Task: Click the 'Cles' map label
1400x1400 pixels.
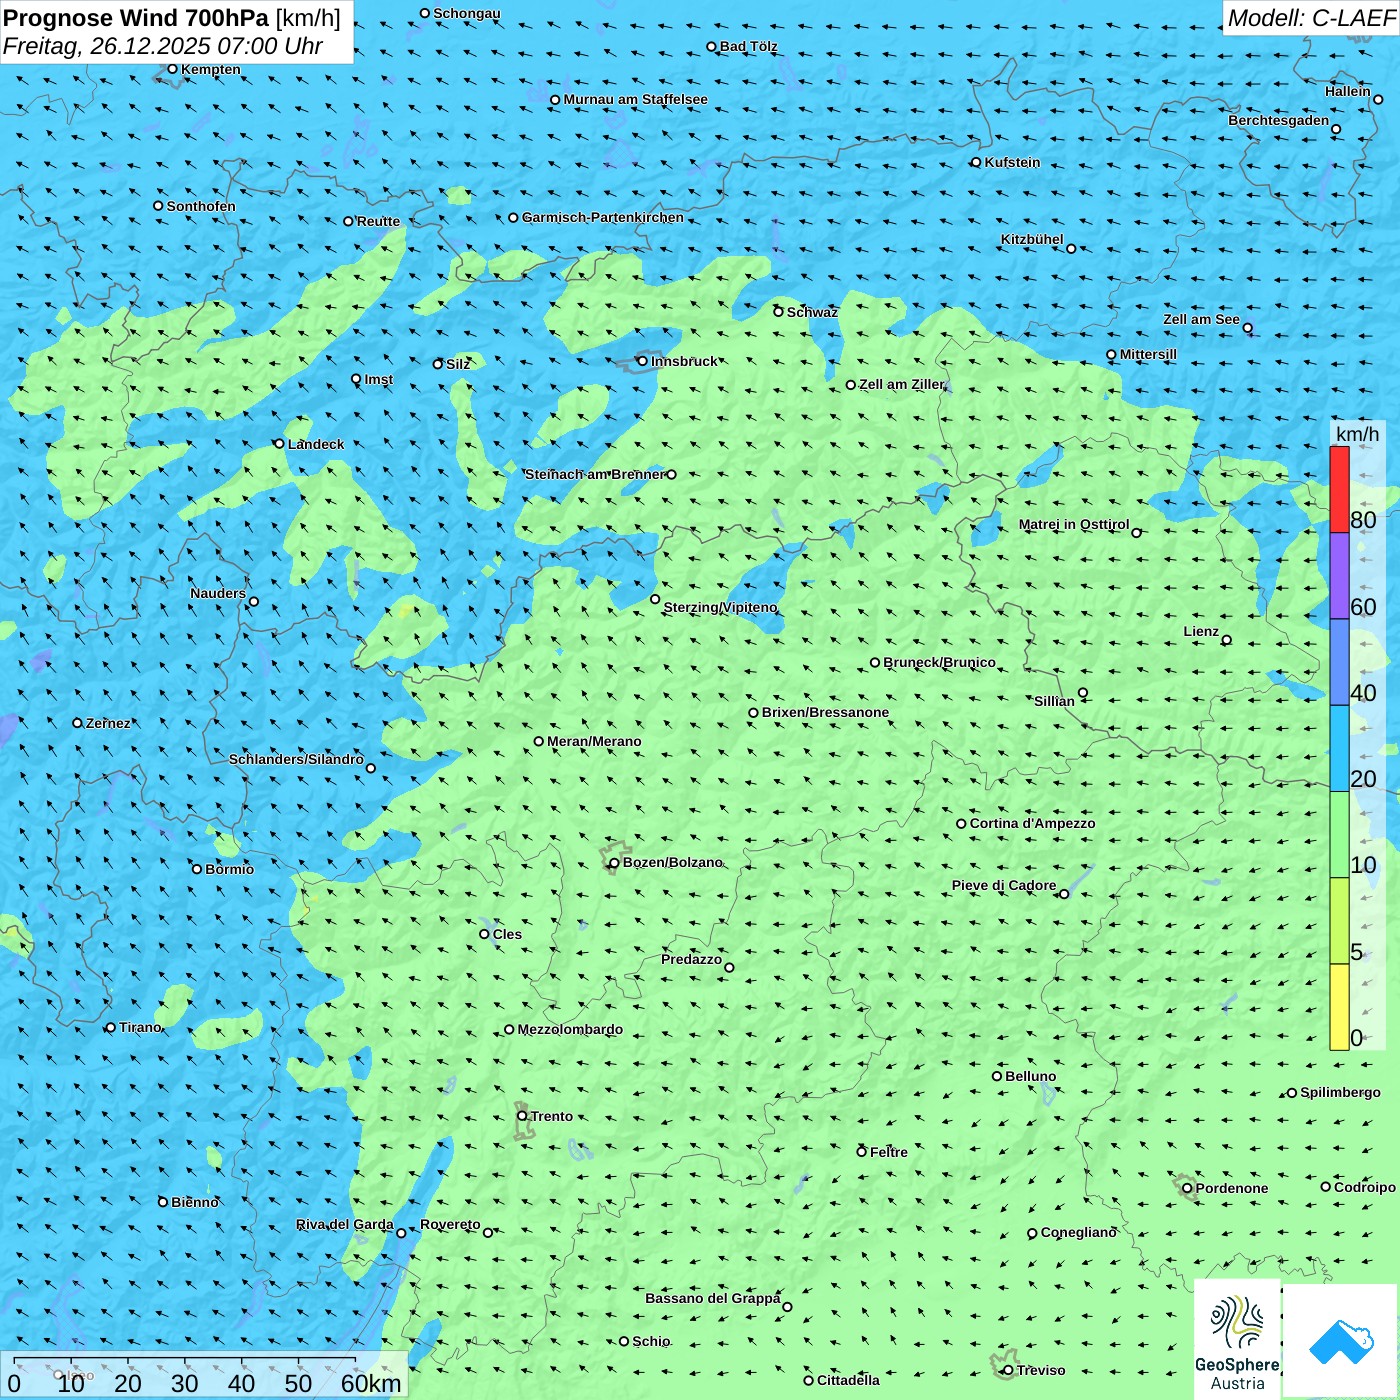Action: (x=507, y=935)
